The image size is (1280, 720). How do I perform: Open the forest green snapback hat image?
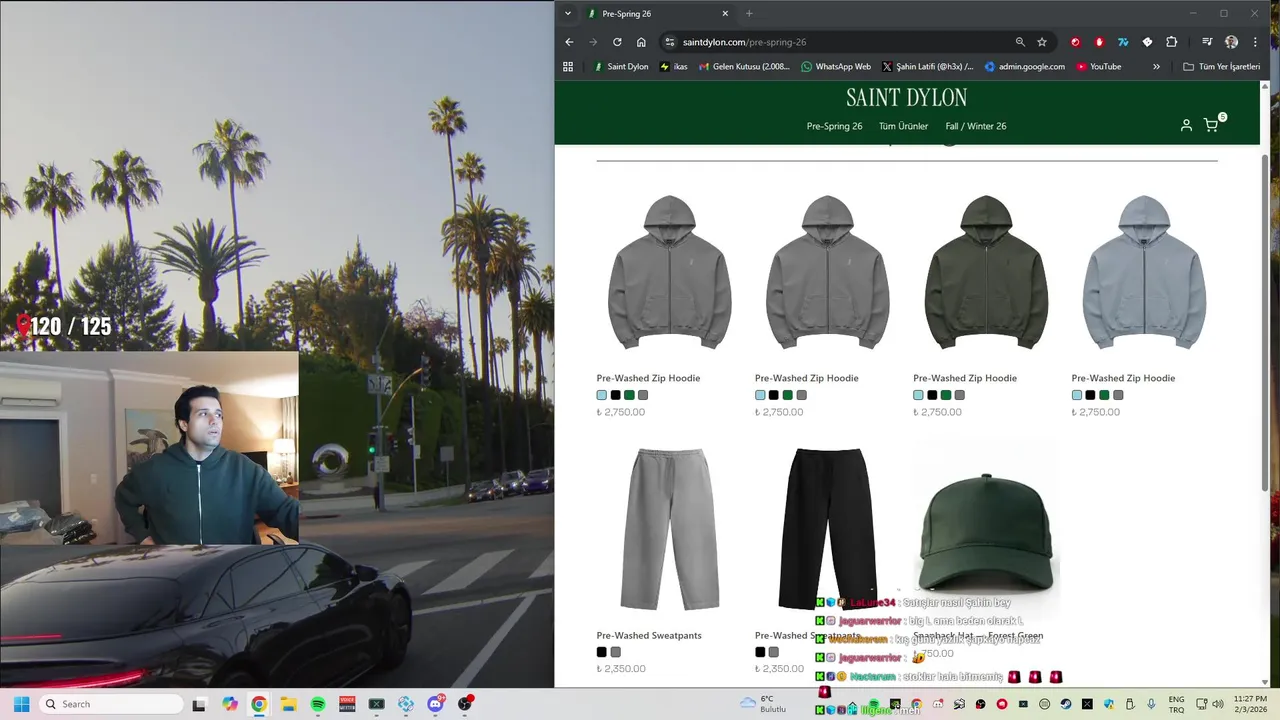tap(986, 532)
